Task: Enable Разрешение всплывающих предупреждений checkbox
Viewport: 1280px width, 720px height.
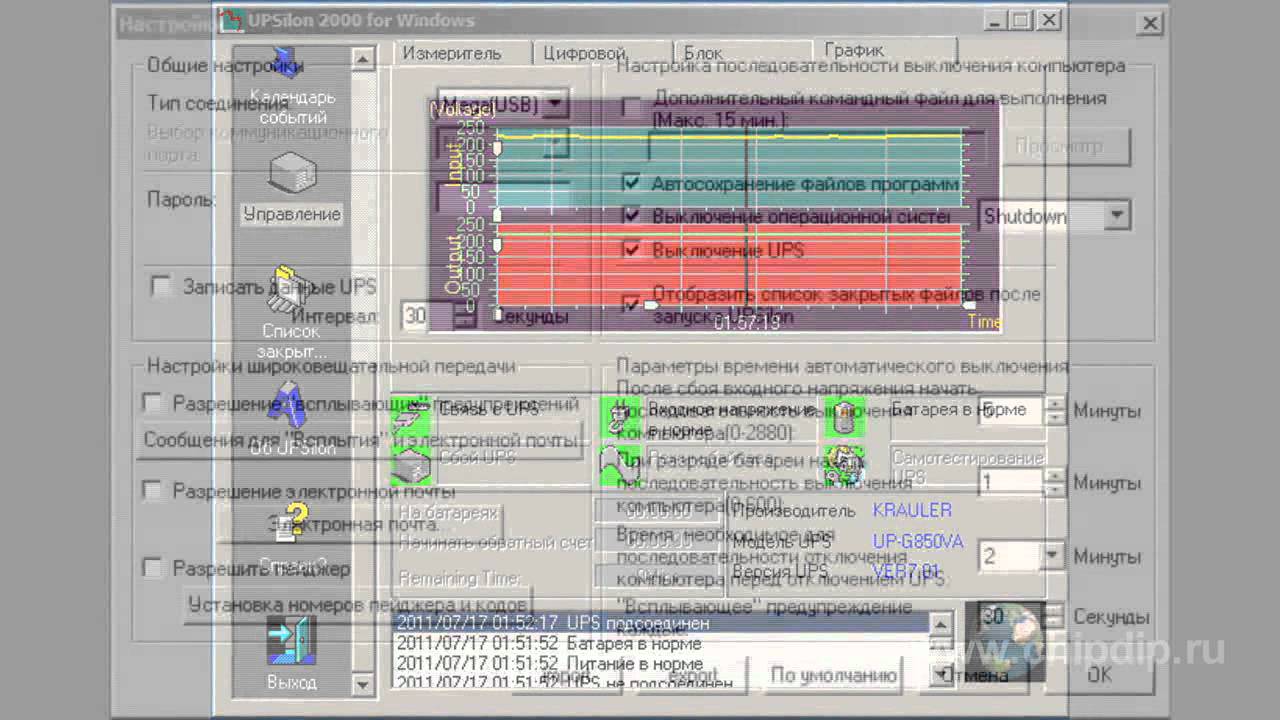Action: click(152, 403)
